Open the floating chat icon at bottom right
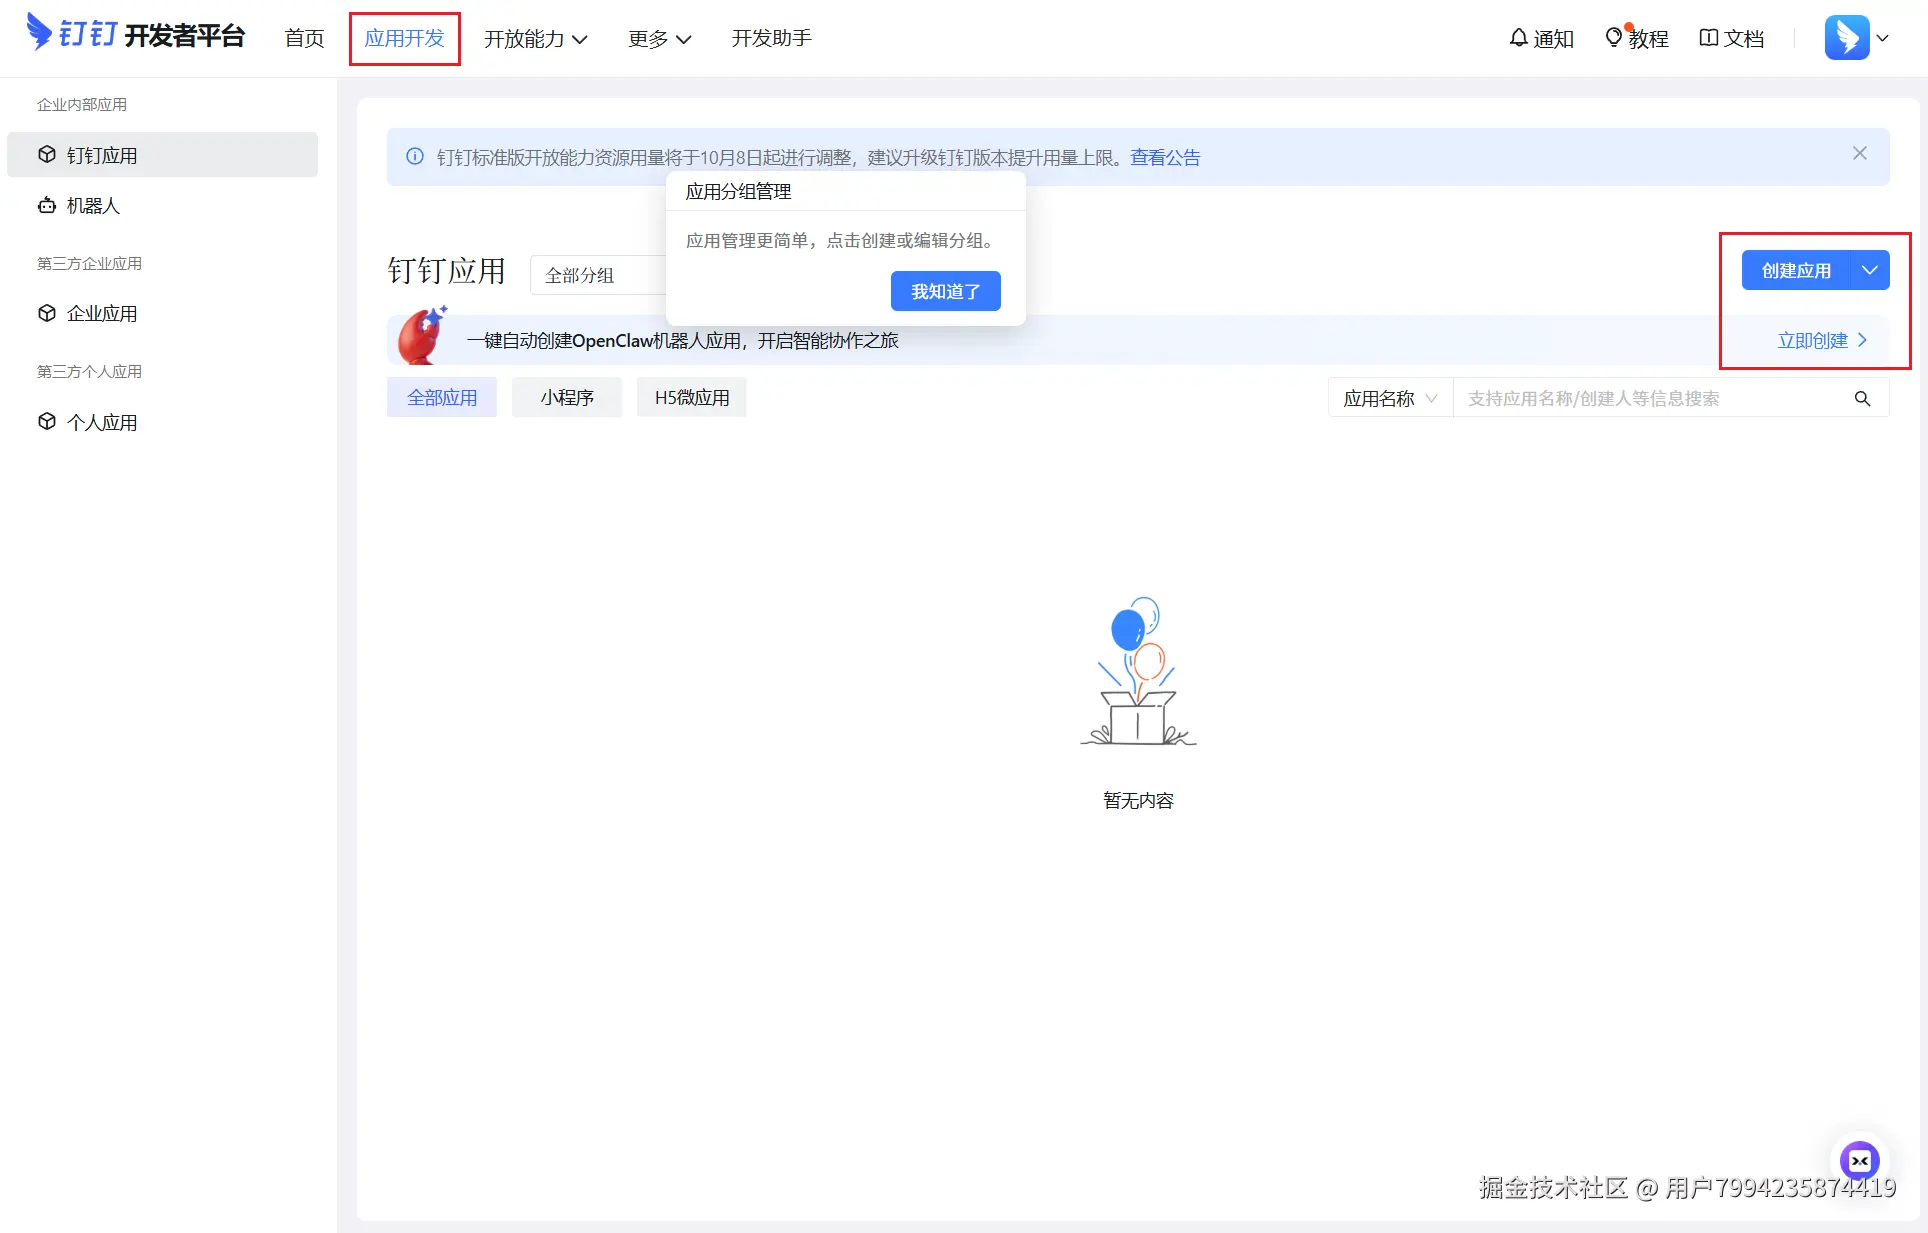The height and width of the screenshot is (1233, 1928). click(x=1859, y=1161)
